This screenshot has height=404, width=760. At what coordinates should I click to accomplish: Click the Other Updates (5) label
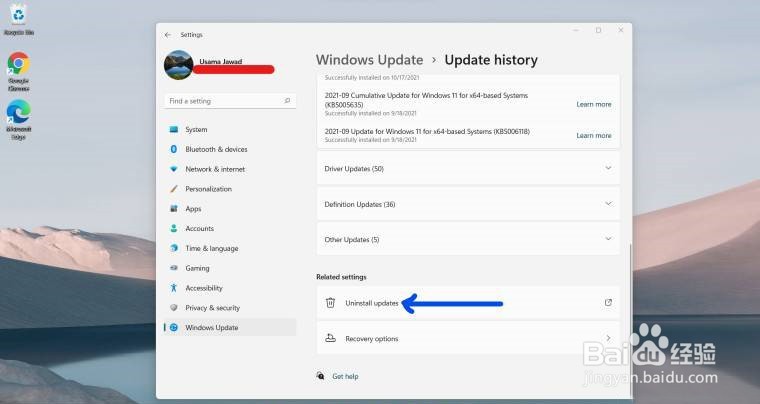click(352, 240)
